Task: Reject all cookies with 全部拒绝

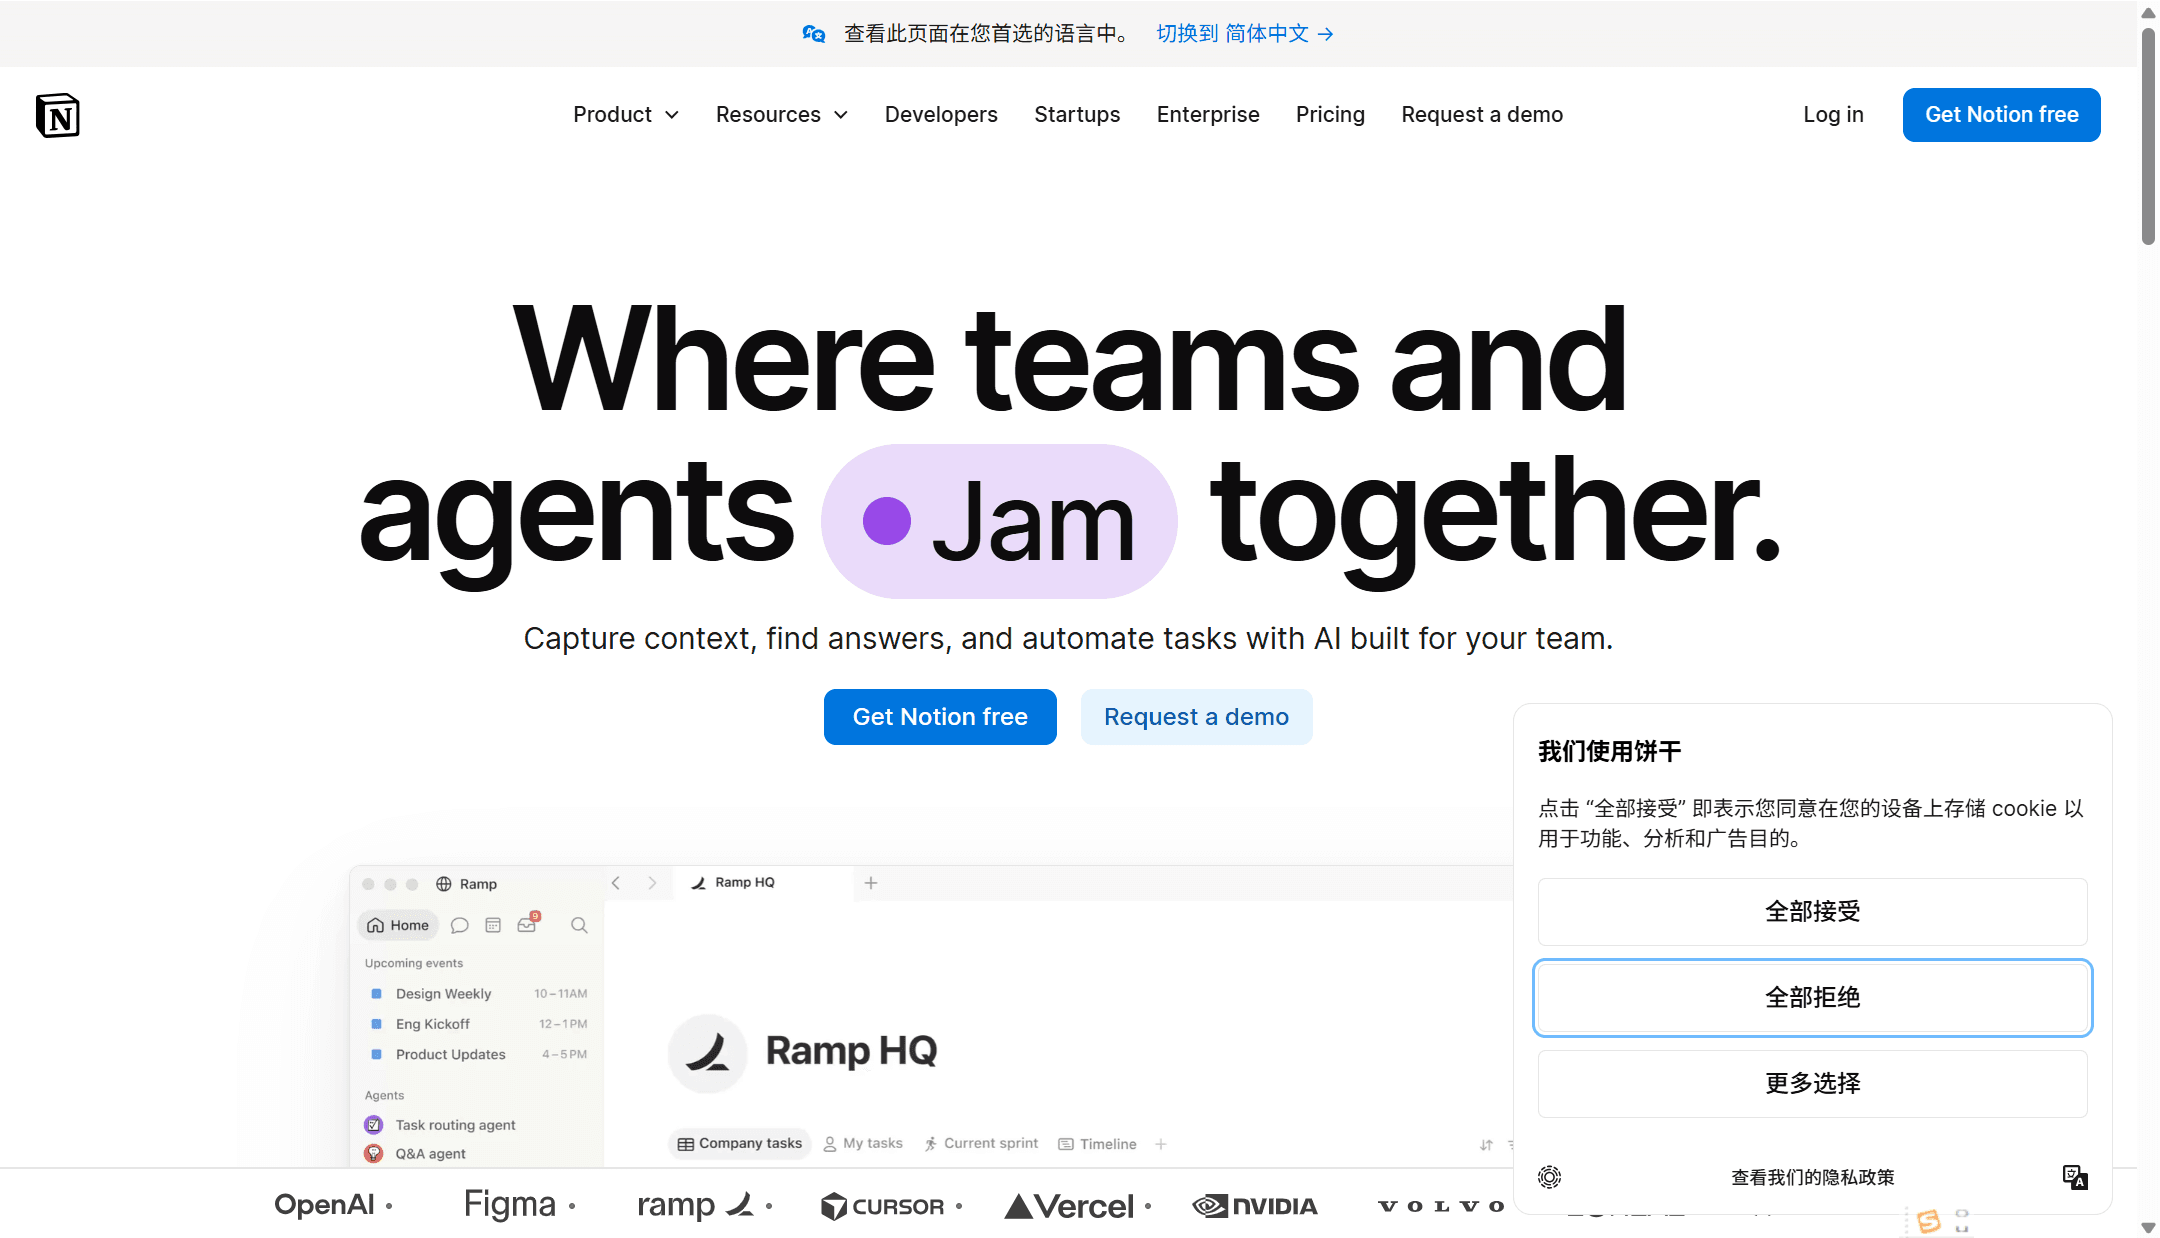Action: 1812,998
